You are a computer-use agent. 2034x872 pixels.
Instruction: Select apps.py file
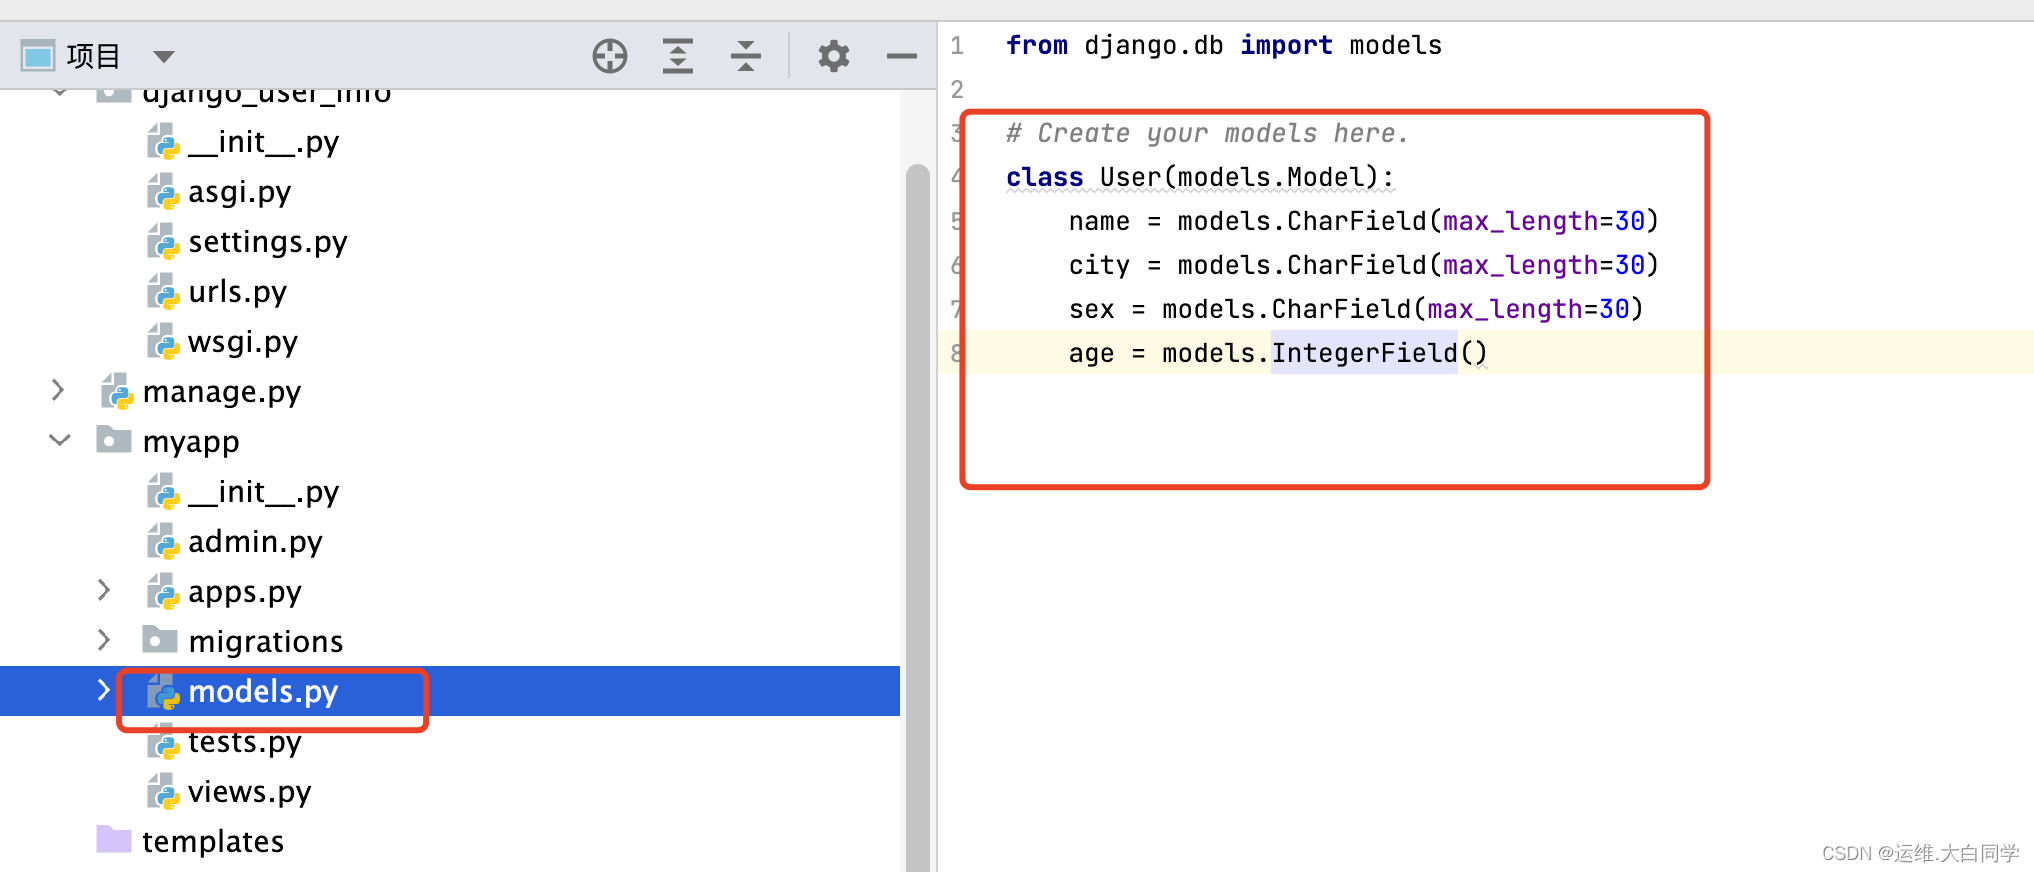point(245,592)
